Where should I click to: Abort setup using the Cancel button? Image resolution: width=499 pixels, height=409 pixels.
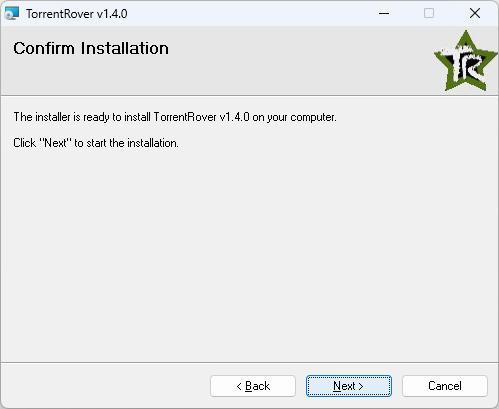tap(445, 386)
